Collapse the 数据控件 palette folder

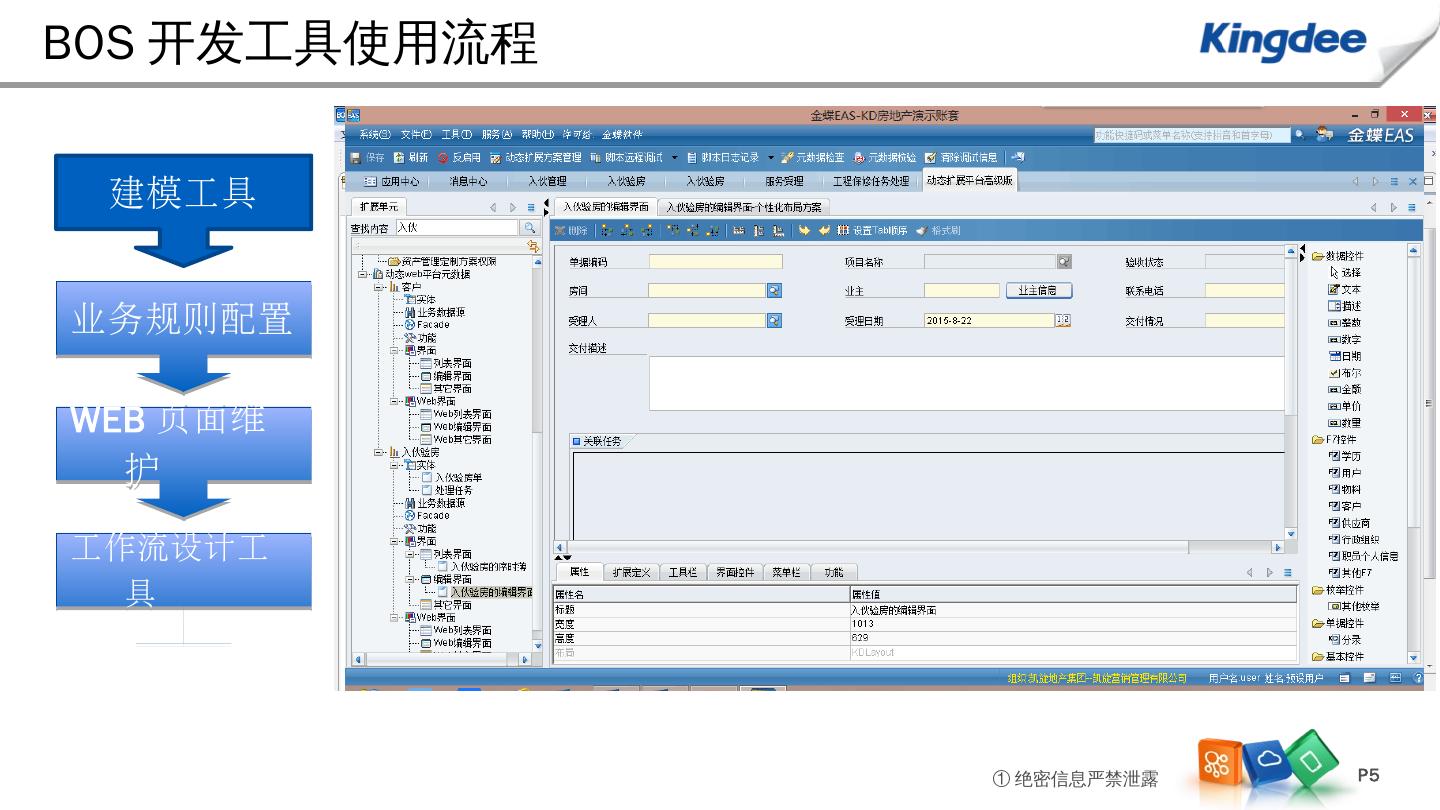[1318, 256]
